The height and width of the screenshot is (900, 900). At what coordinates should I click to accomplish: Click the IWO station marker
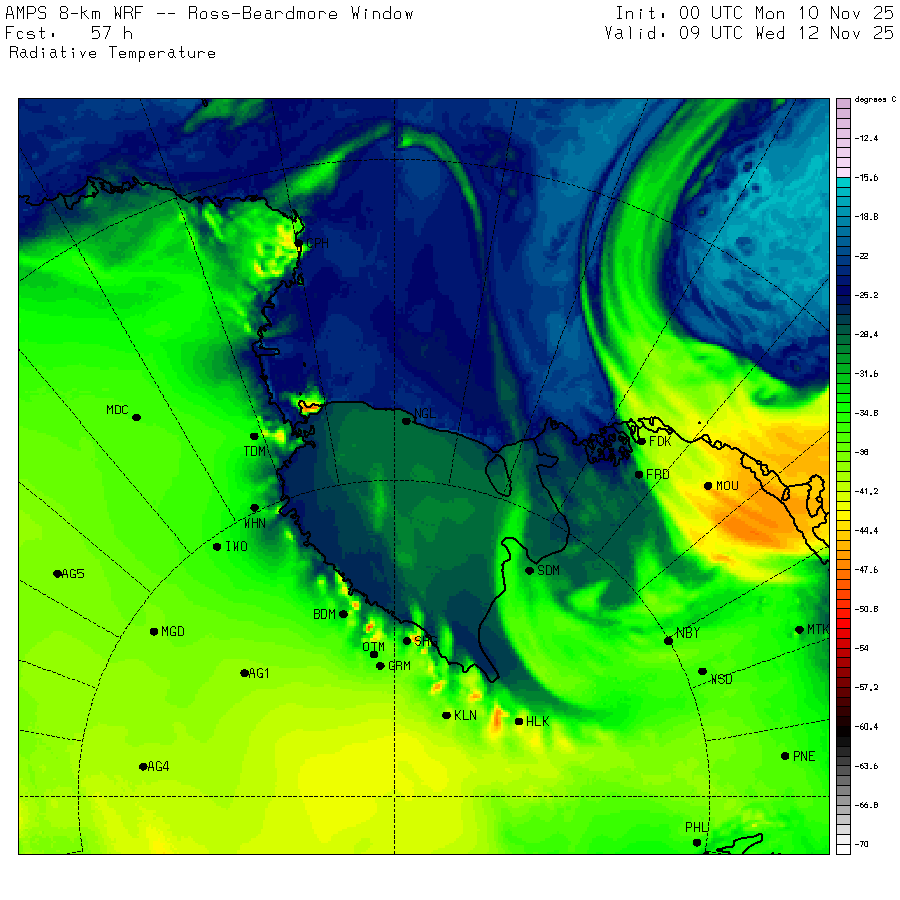(217, 547)
